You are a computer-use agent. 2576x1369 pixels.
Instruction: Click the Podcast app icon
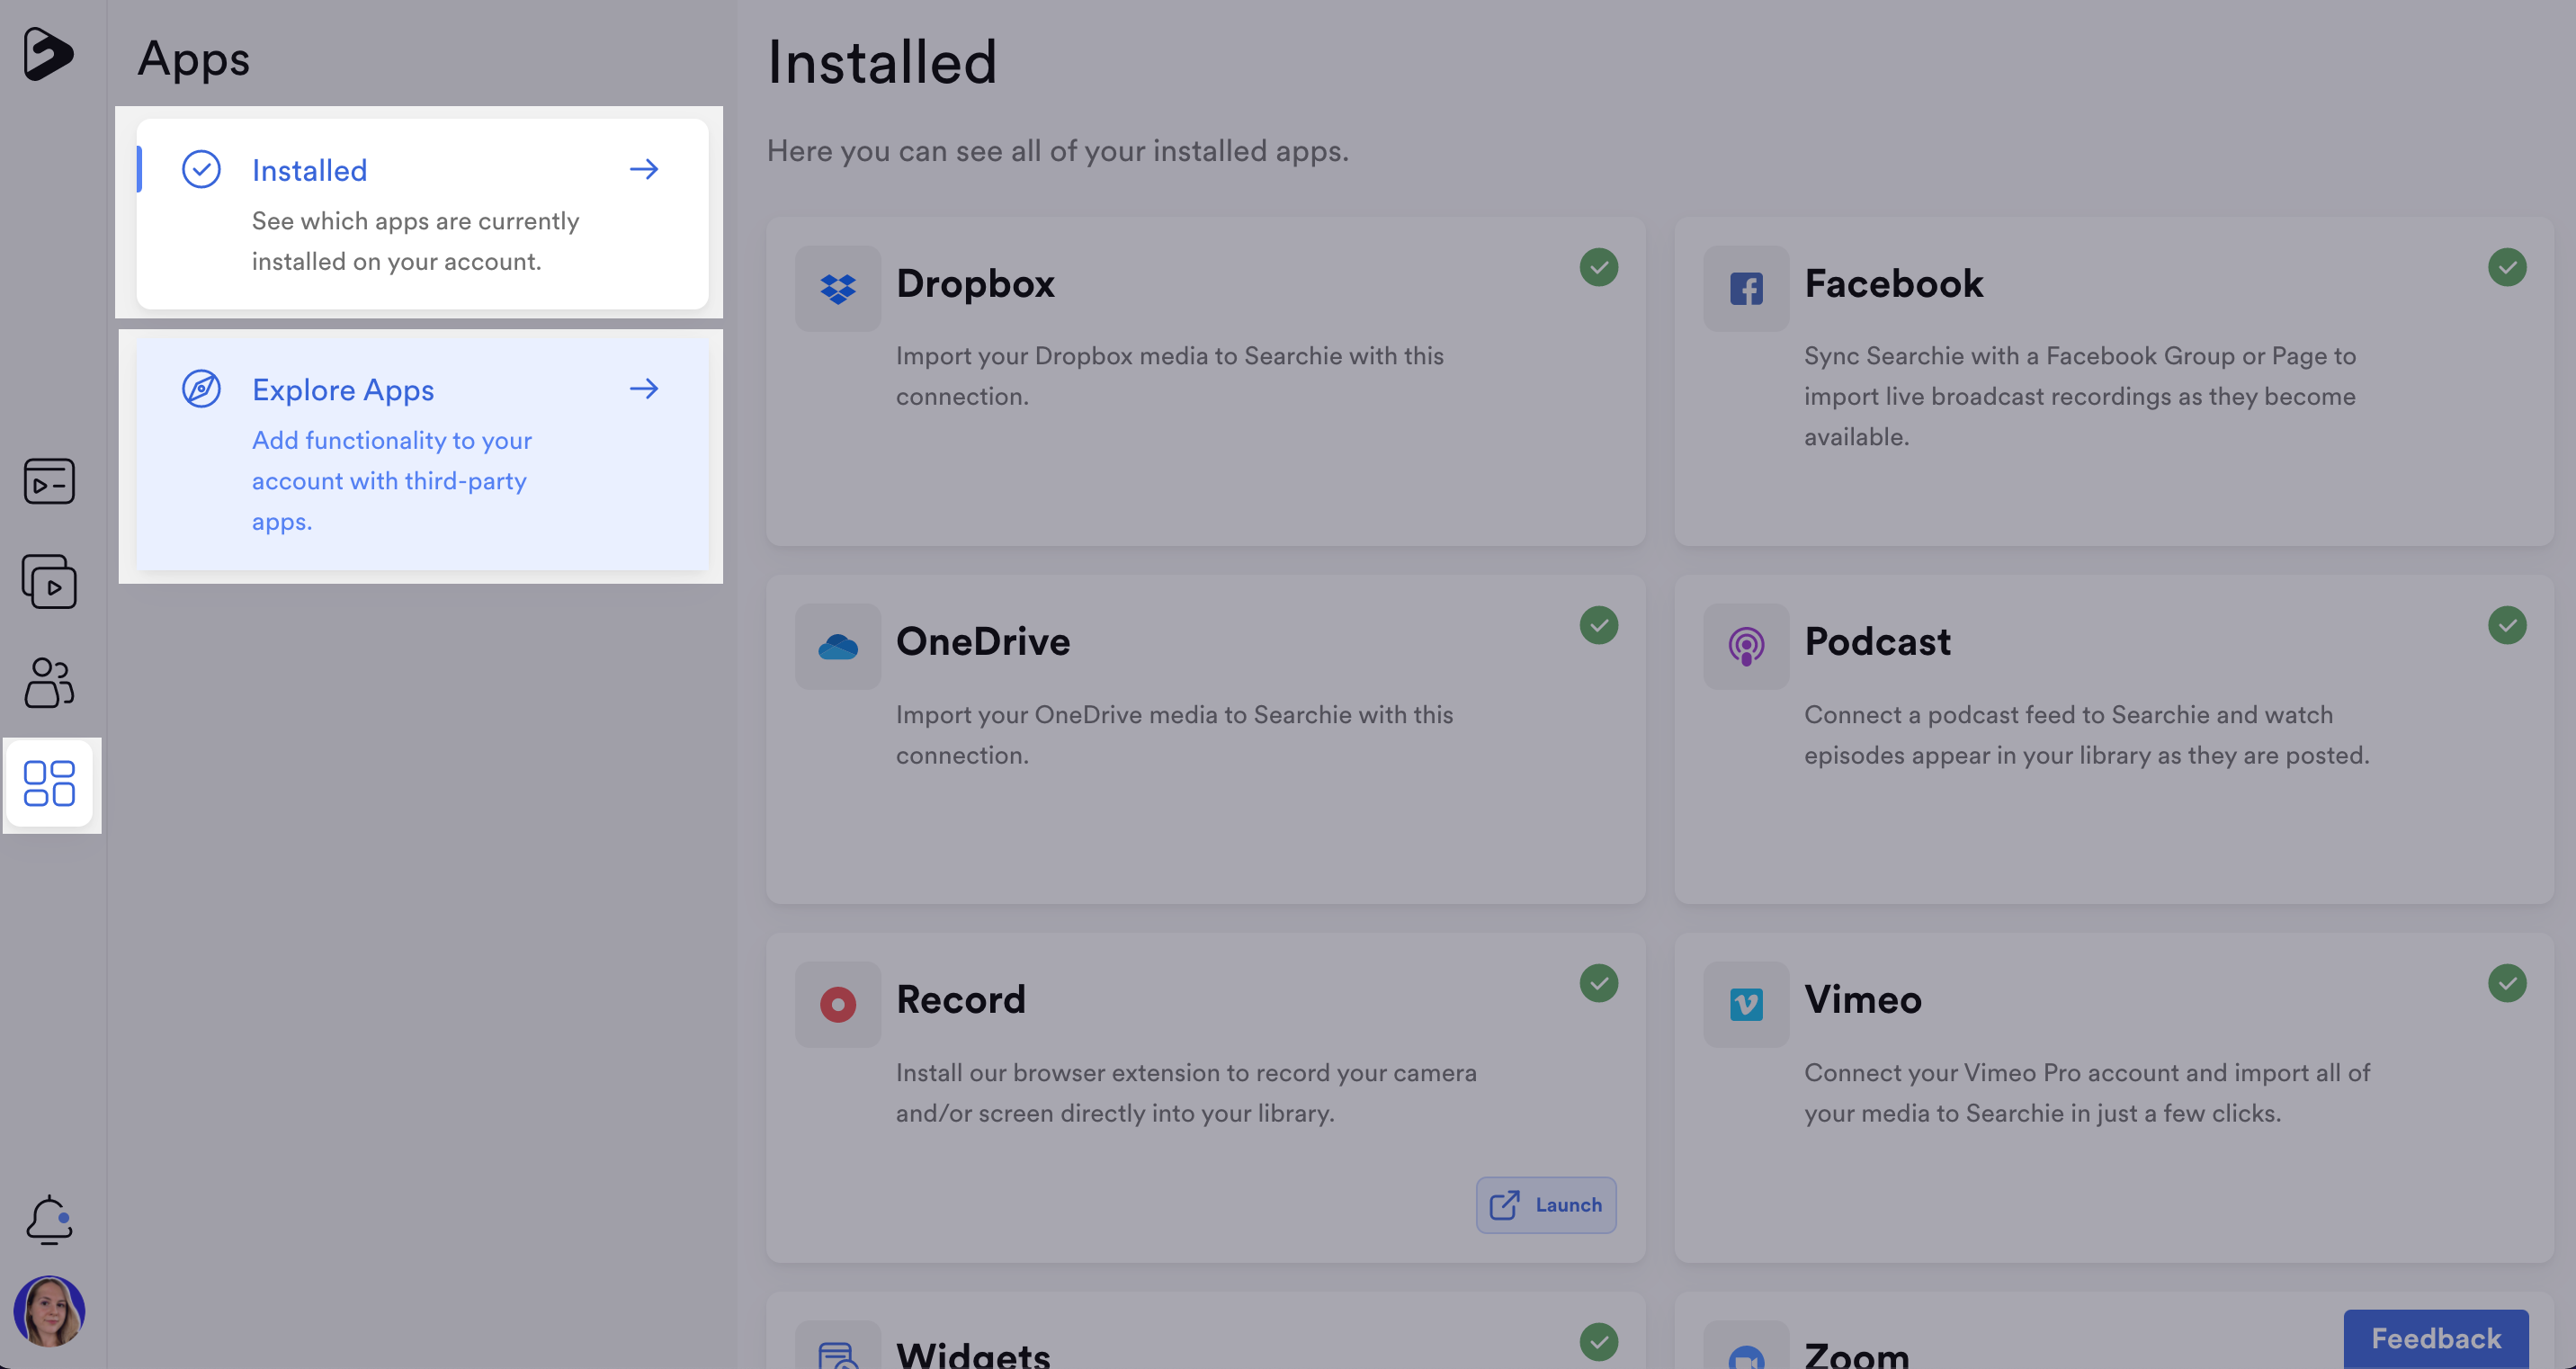[x=1746, y=647]
